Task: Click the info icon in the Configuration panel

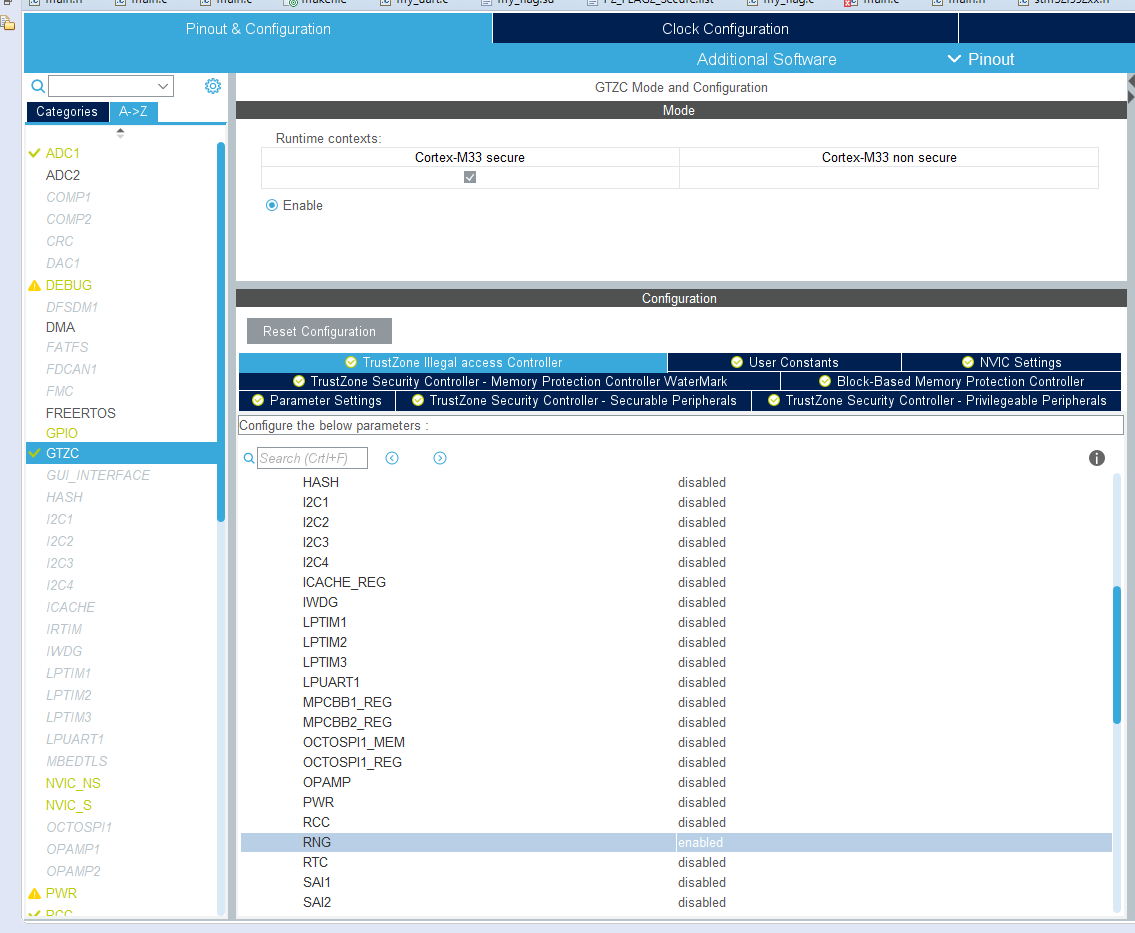Action: coord(1097,458)
